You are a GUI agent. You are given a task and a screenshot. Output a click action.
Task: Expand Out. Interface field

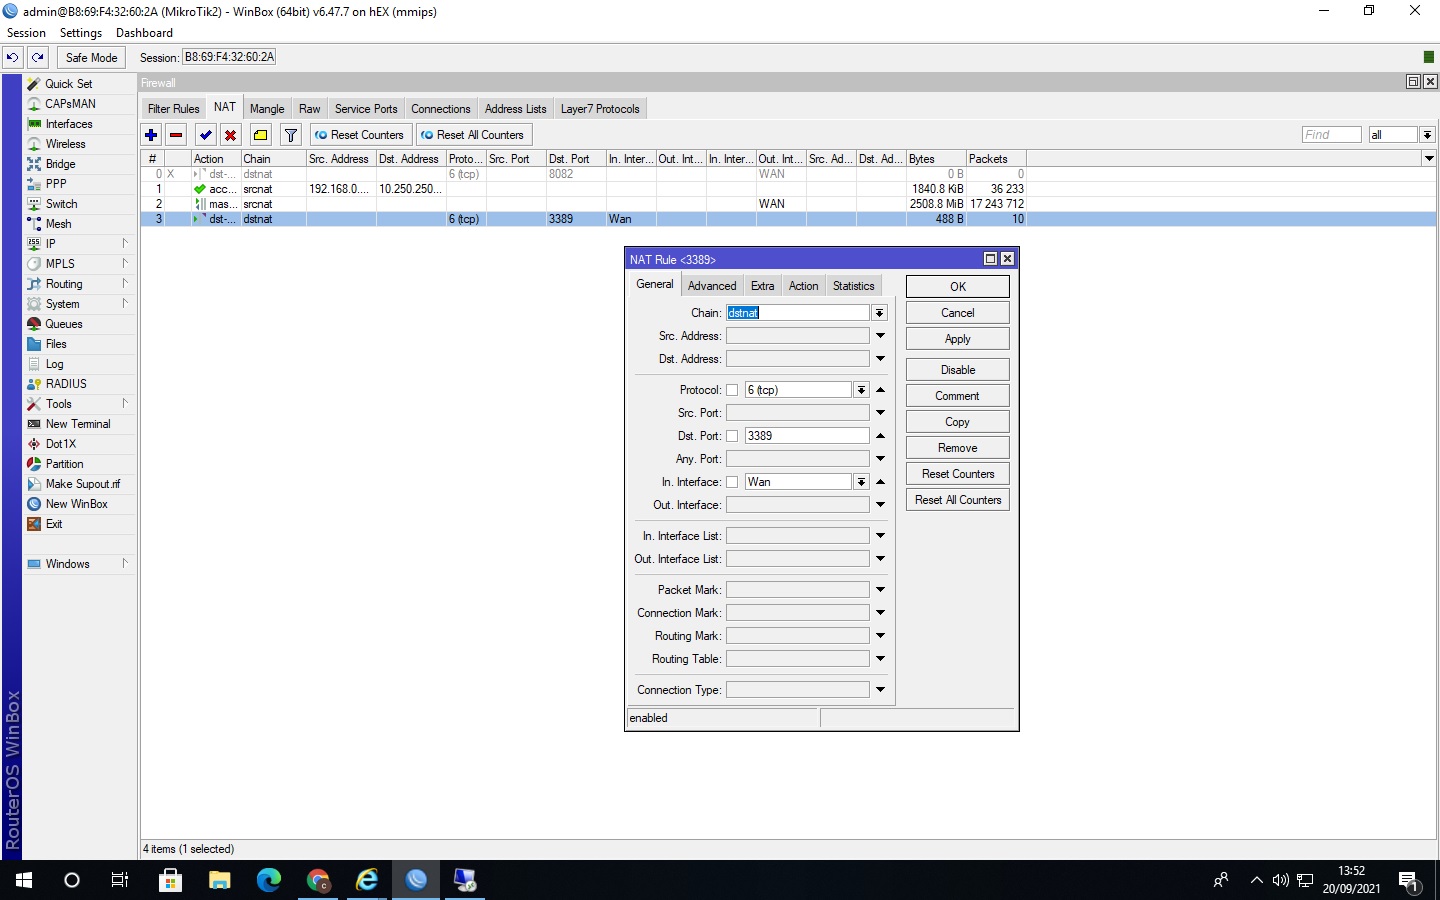point(880,505)
